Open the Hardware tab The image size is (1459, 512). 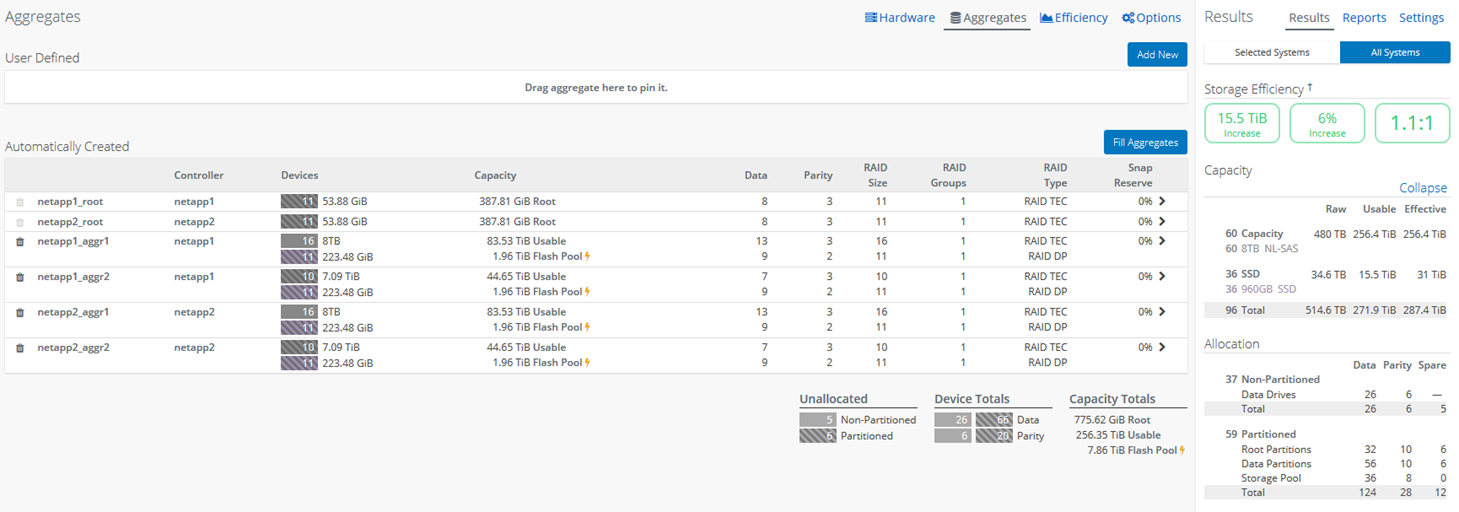[900, 18]
